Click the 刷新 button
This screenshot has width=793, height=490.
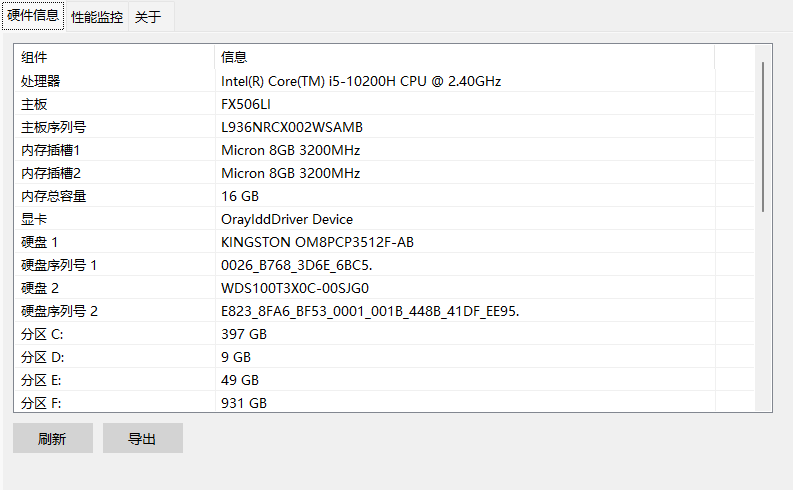tap(53, 438)
